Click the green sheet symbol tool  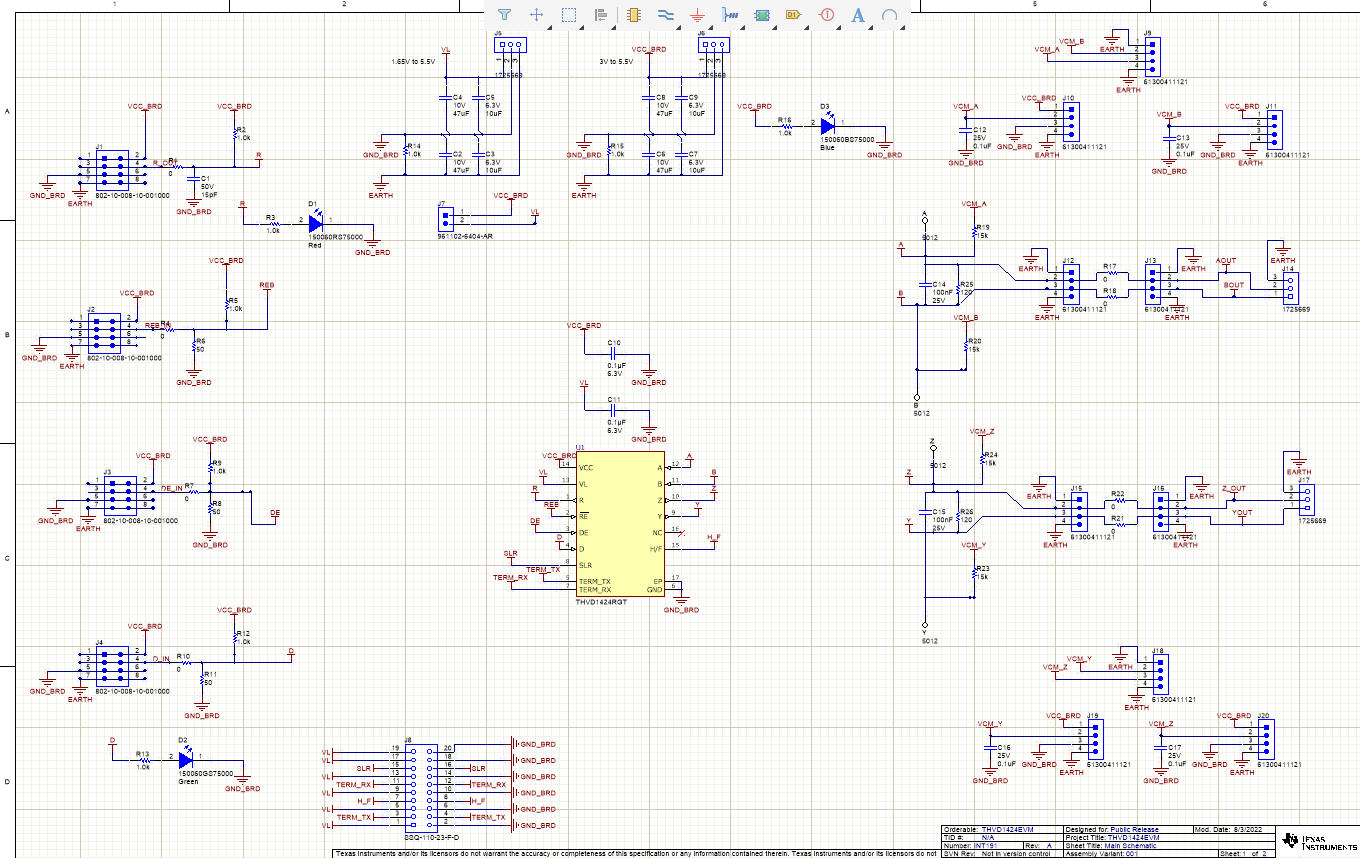pos(761,15)
